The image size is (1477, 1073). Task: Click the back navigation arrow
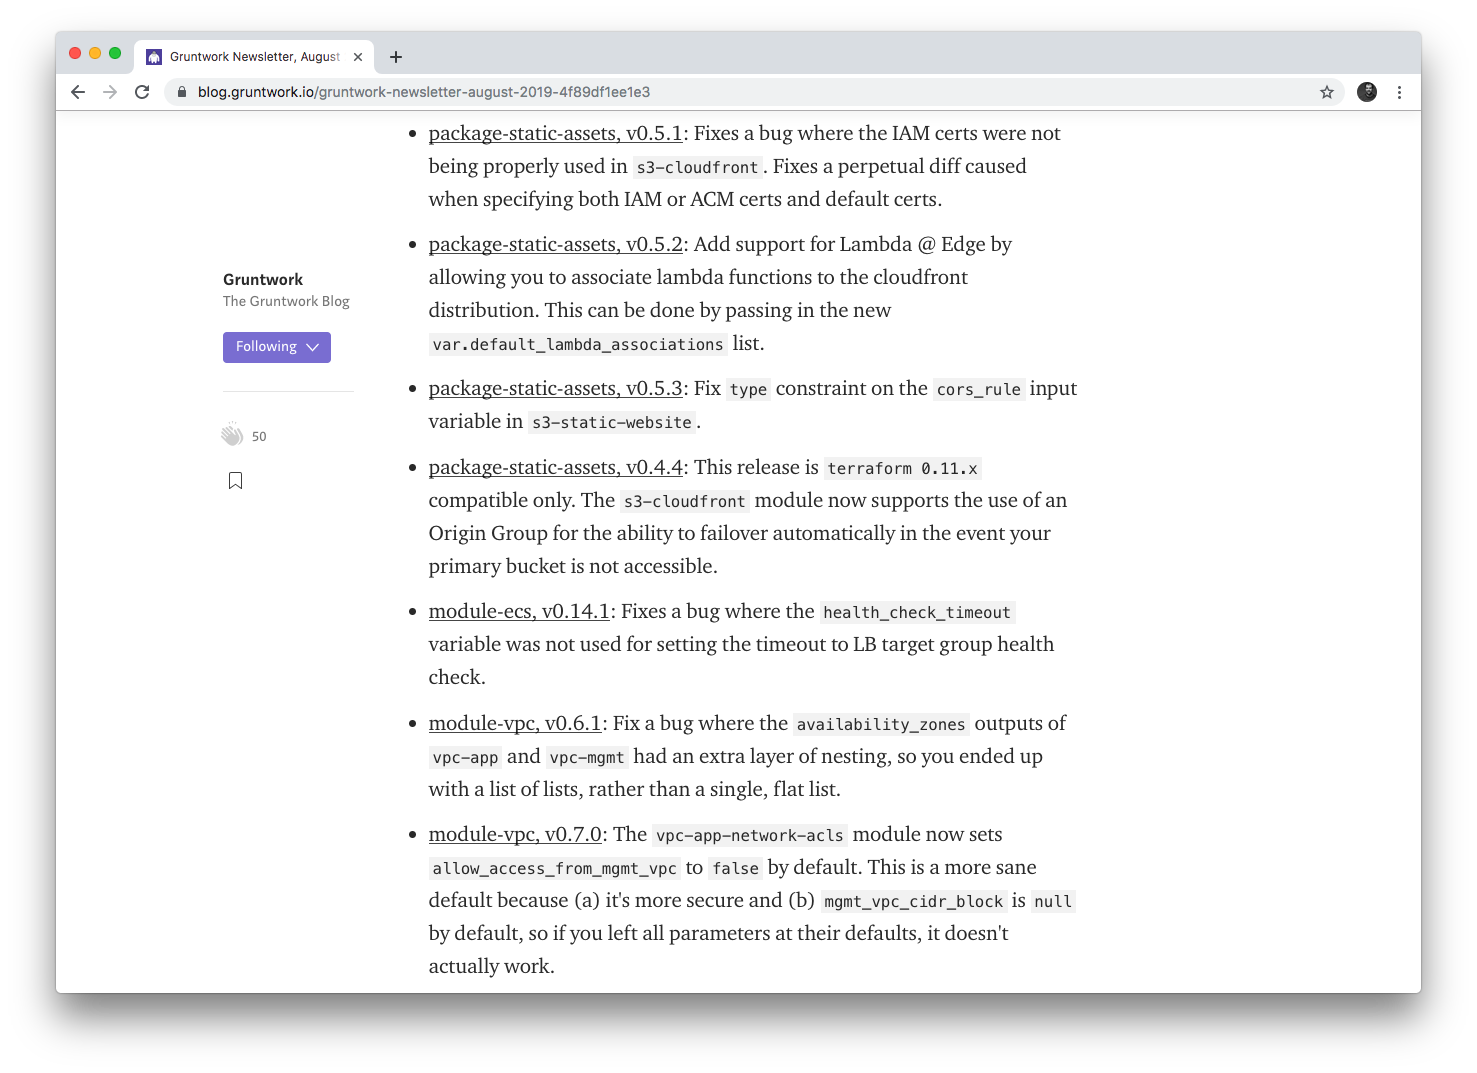(78, 91)
